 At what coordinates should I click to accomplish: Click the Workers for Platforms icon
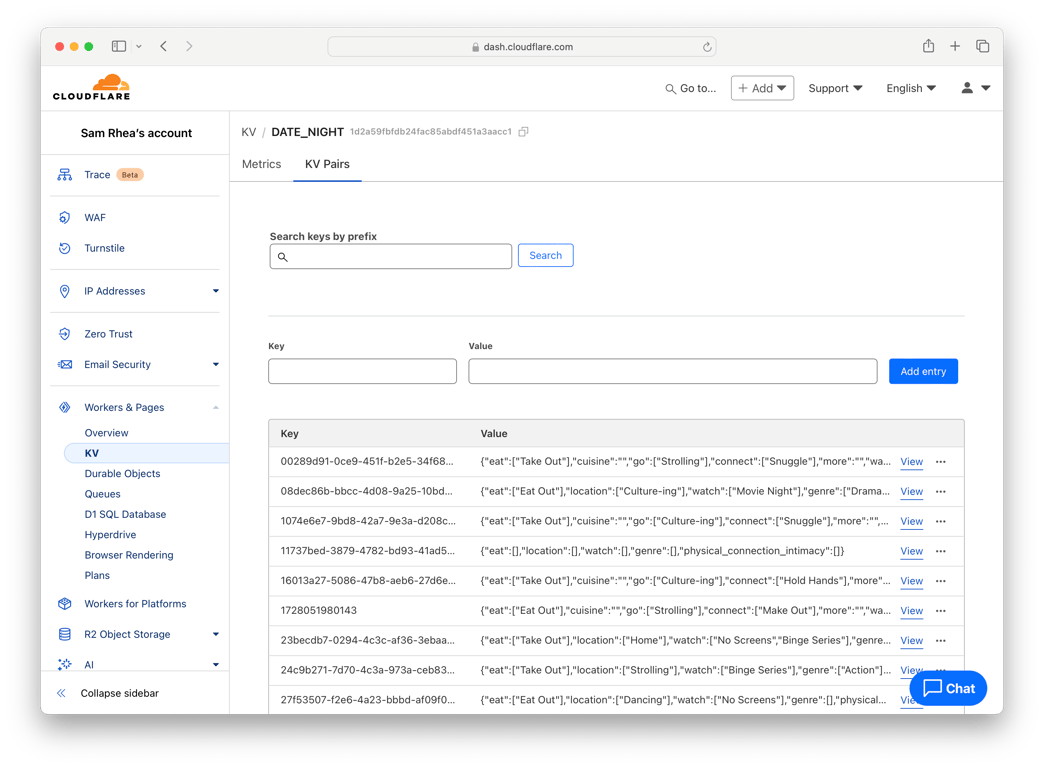65,603
